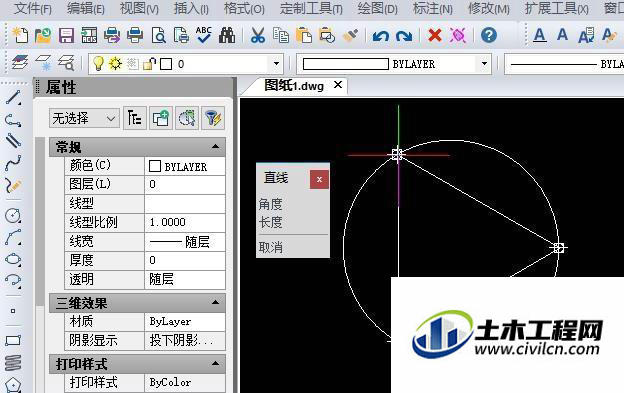Image resolution: width=624 pixels, height=393 pixels.
Task: Select the Spline curve tool
Action: point(13,163)
